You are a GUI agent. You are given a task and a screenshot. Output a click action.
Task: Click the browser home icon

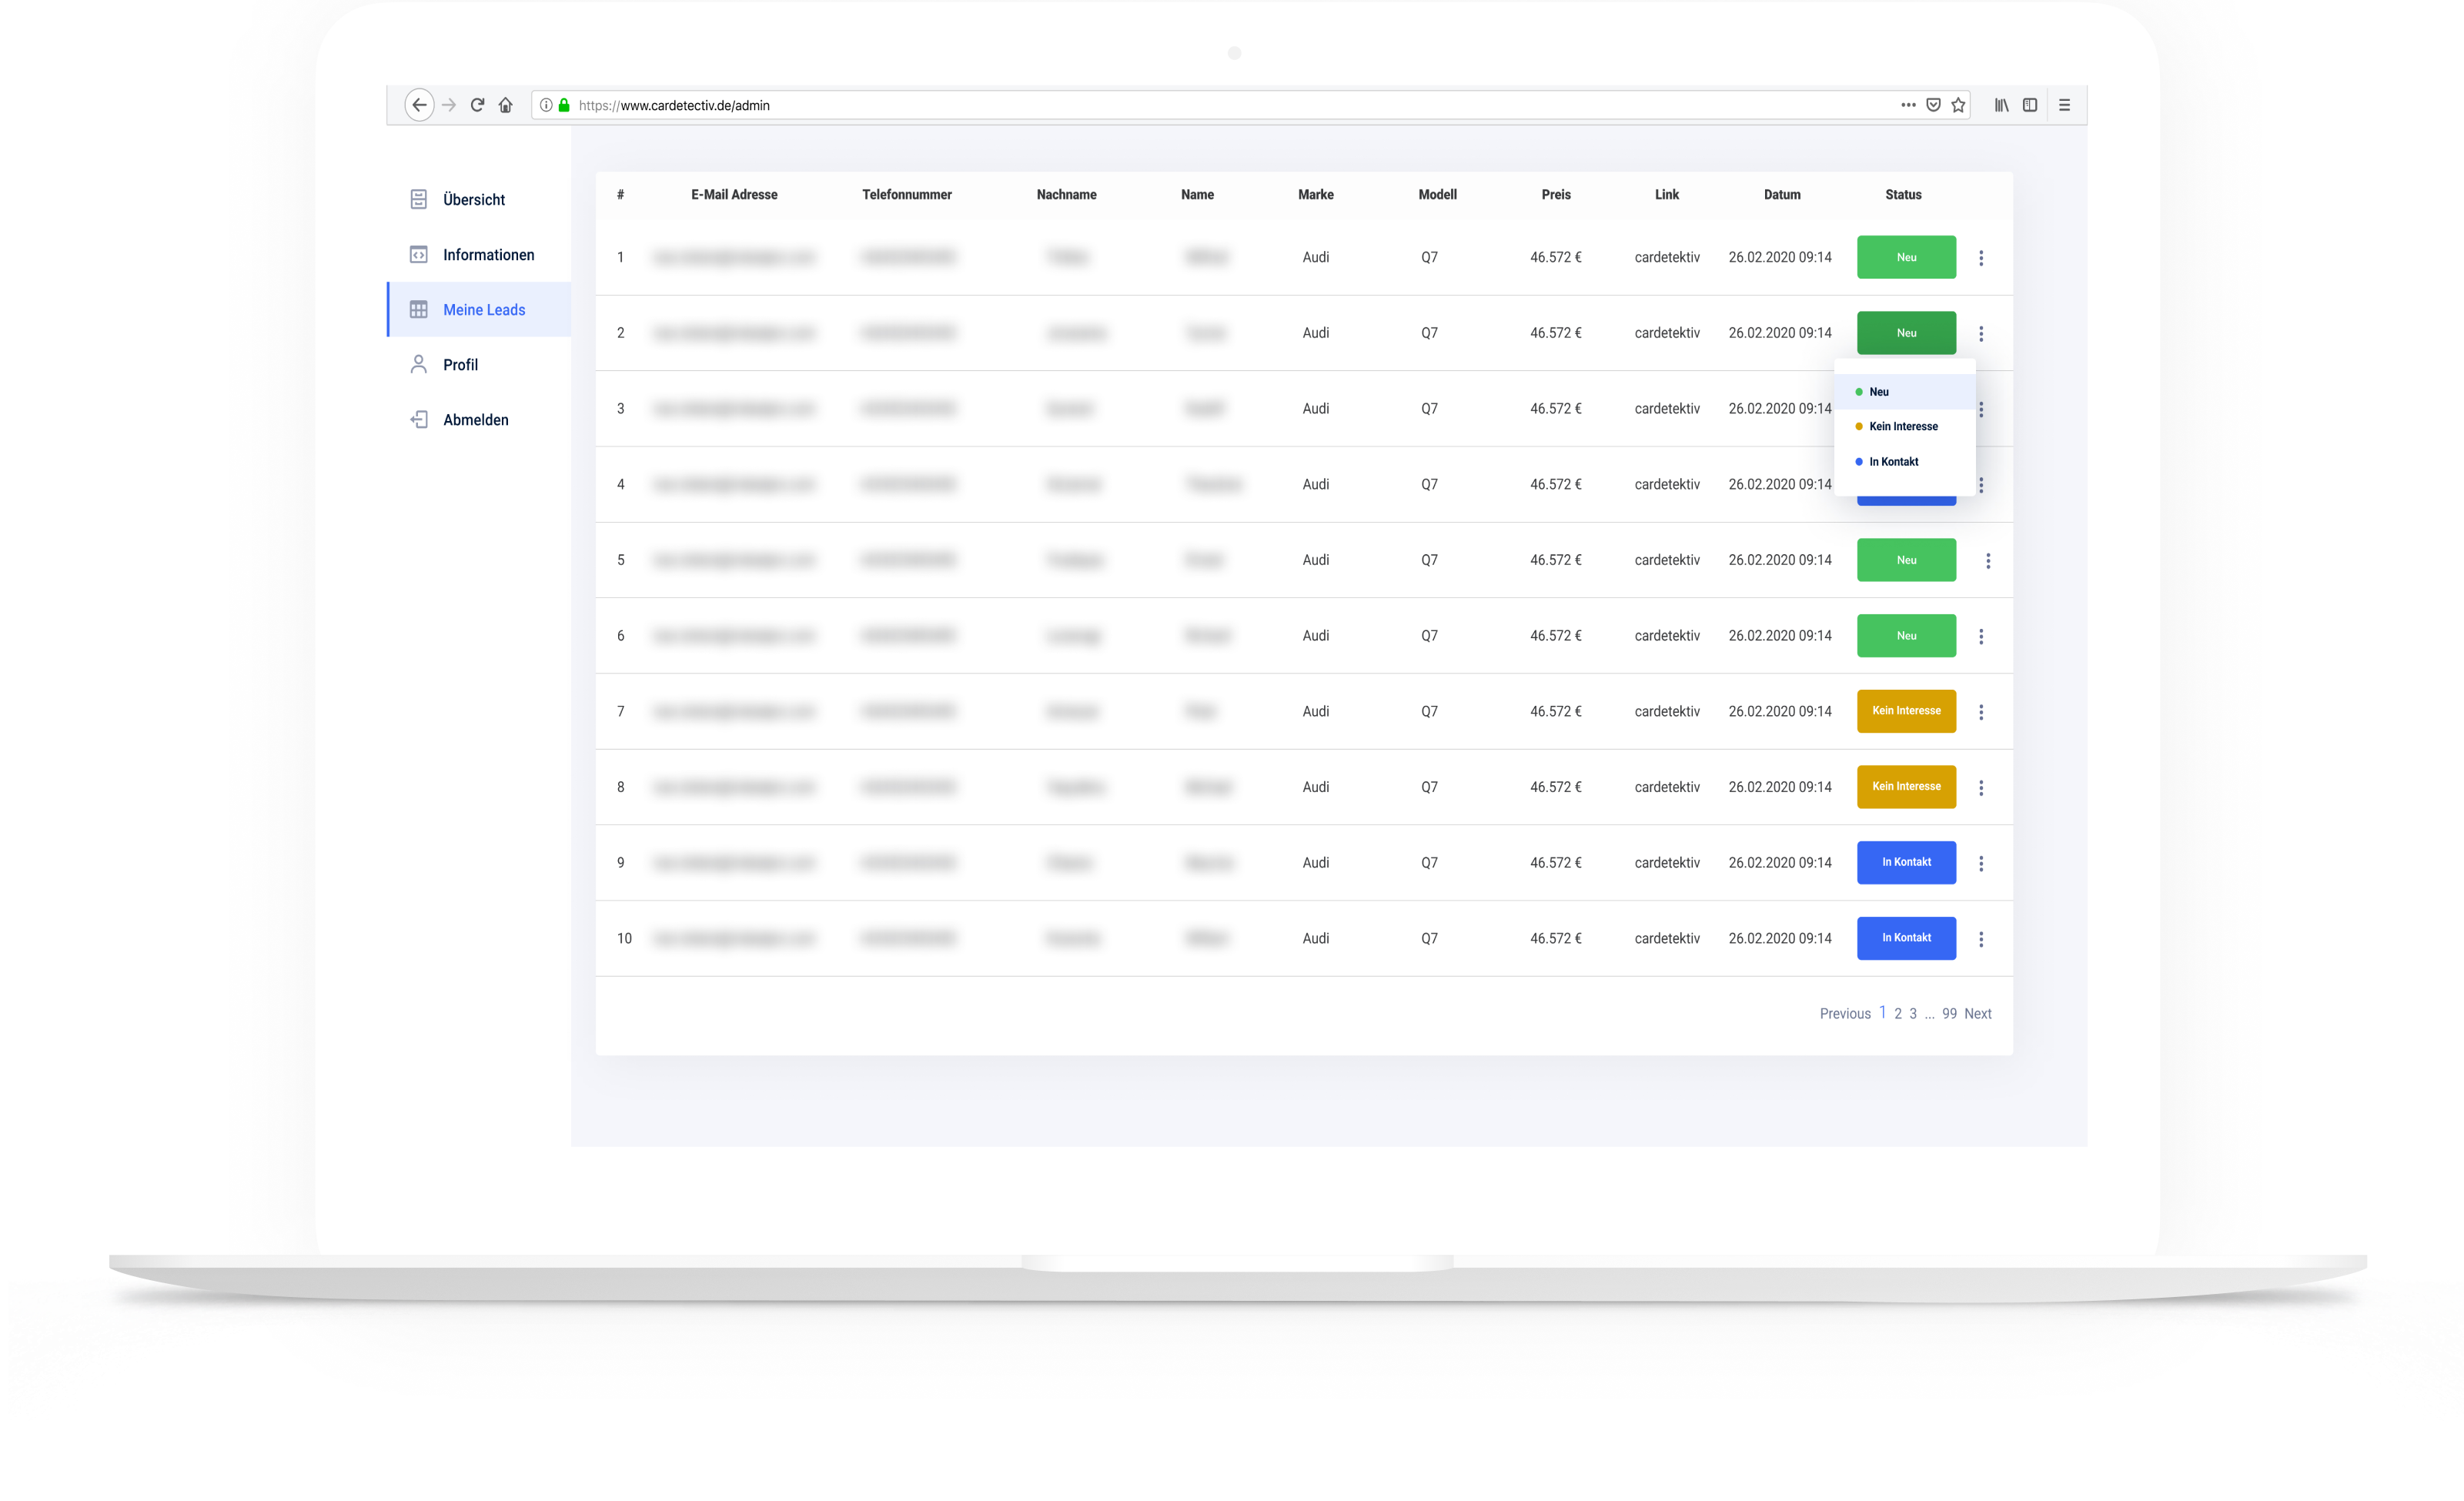tap(506, 105)
